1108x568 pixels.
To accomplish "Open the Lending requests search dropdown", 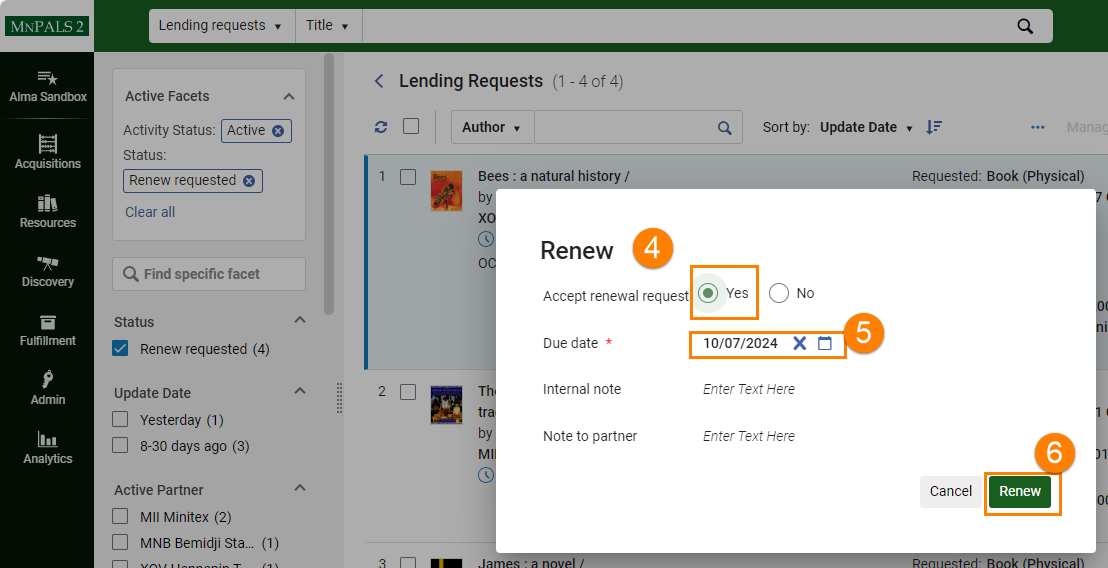I will [x=220, y=26].
